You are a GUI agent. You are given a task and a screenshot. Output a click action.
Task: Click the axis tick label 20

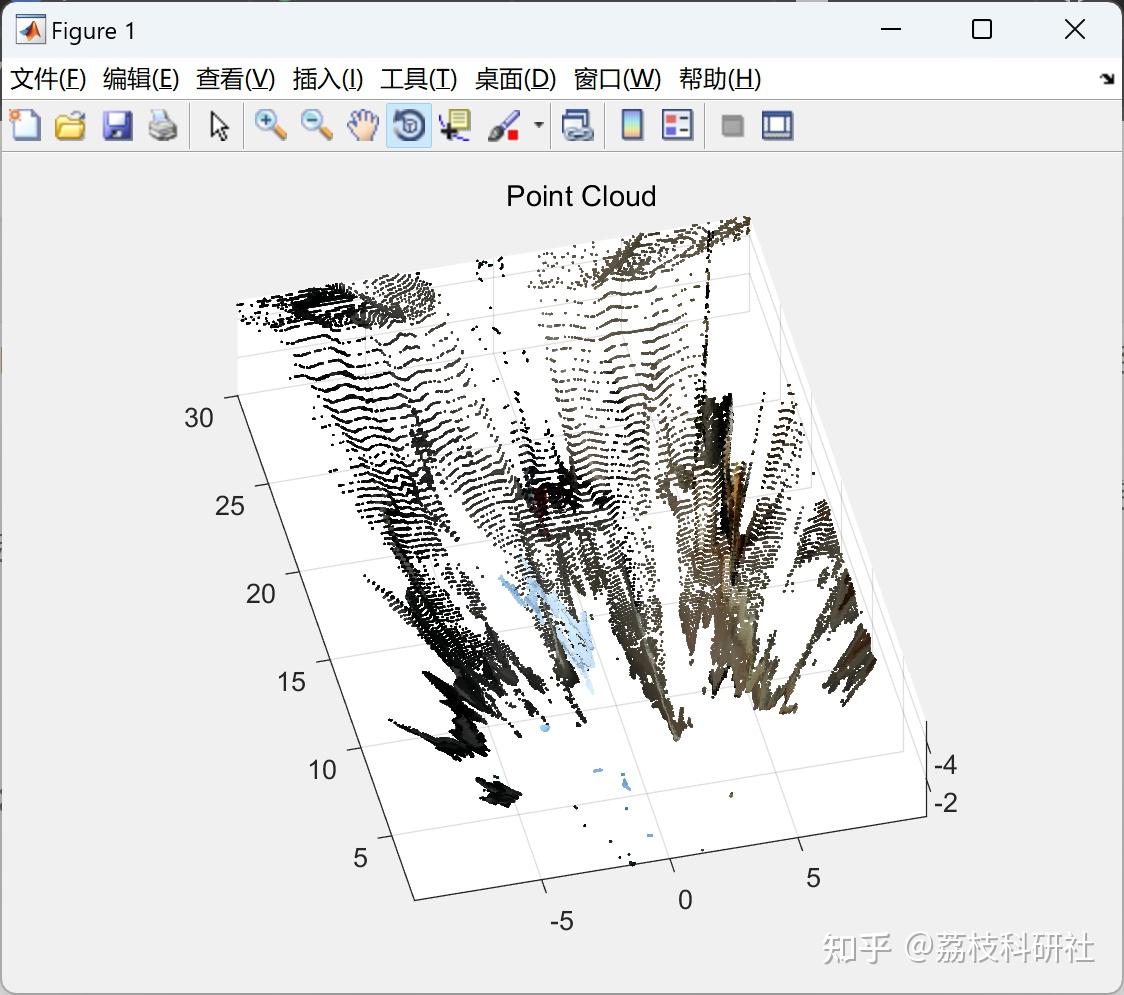click(260, 594)
